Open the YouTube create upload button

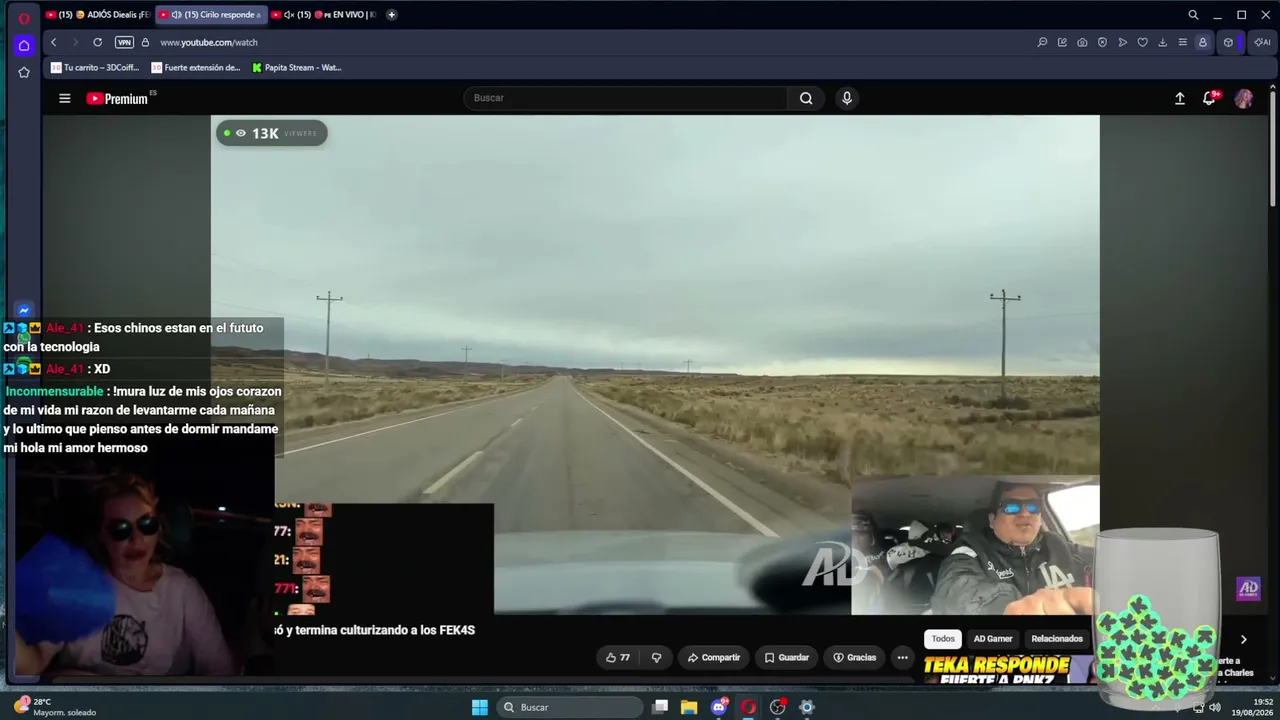click(x=1180, y=98)
